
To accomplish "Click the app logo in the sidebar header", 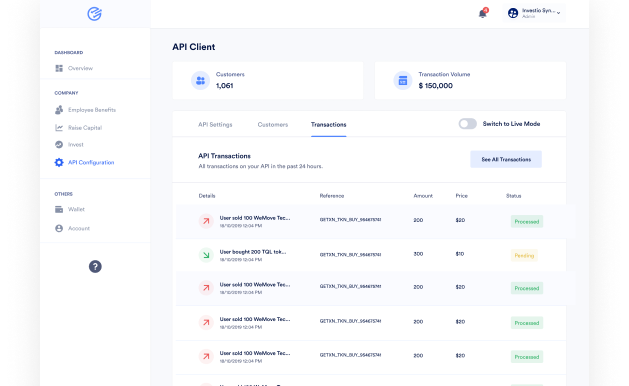I will [95, 14].
